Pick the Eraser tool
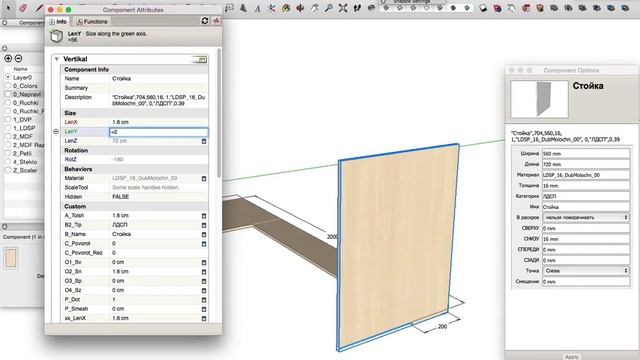 [23, 8]
